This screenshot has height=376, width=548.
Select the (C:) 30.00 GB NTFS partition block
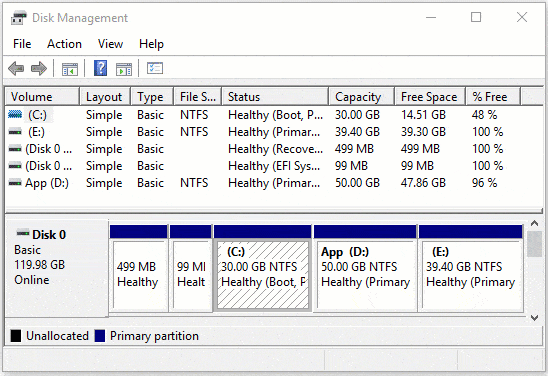[262, 268]
